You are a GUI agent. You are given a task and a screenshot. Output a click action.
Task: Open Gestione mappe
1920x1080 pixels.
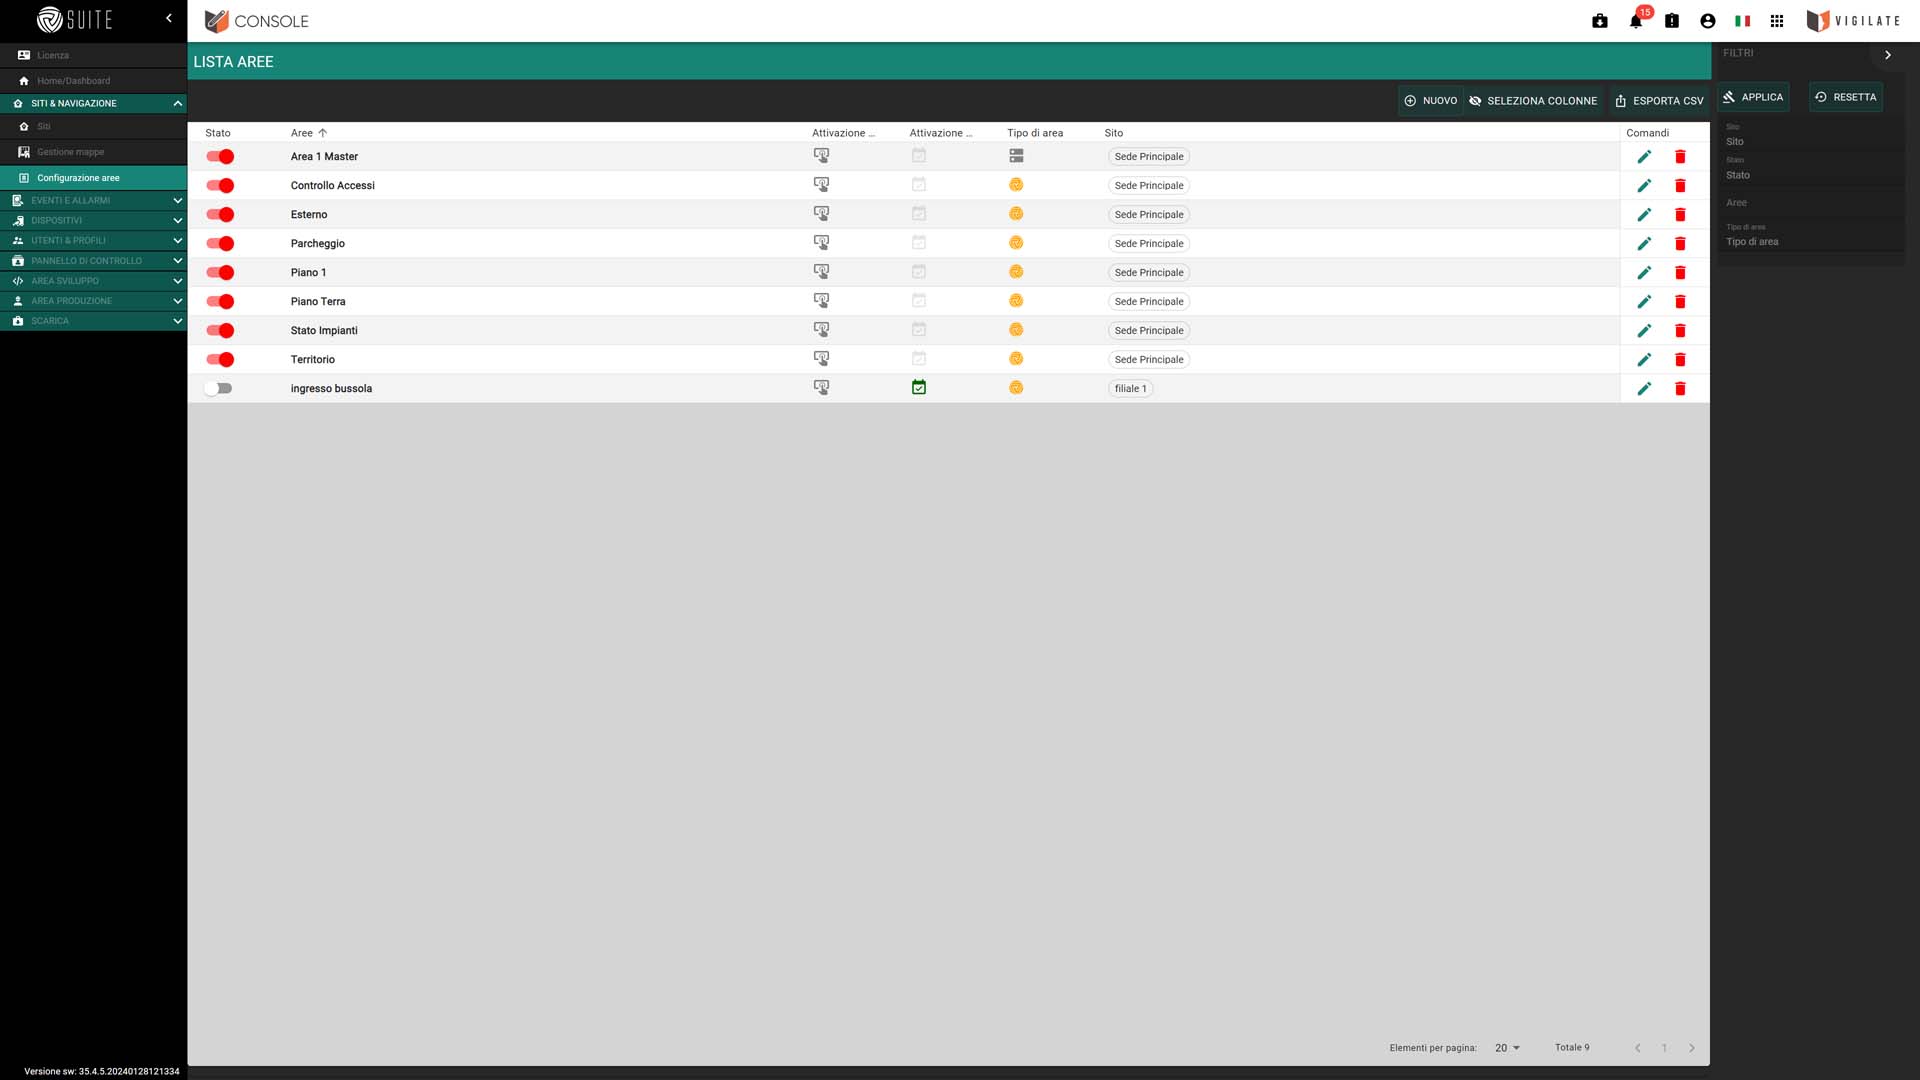coord(93,152)
